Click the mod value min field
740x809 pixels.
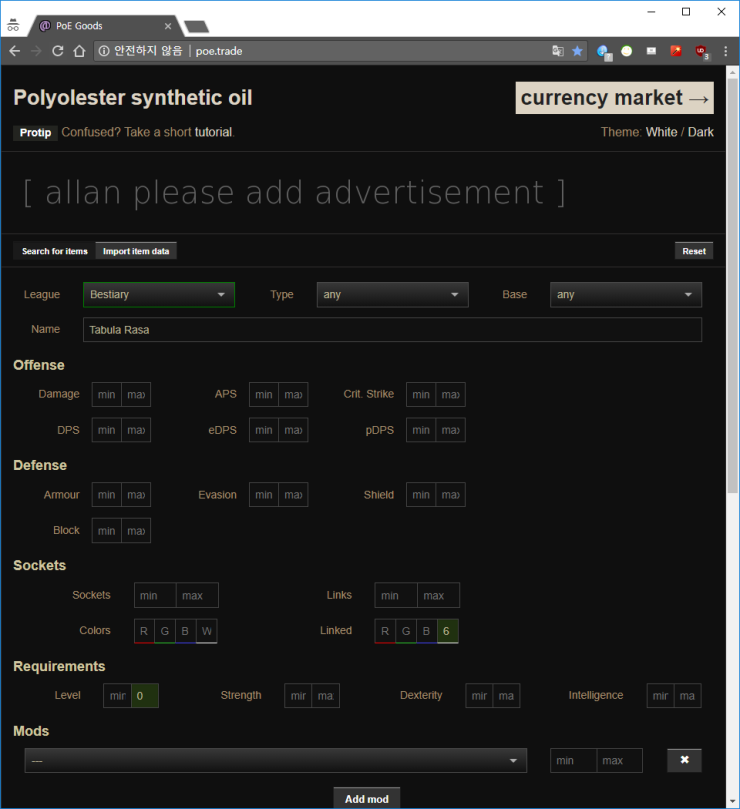[573, 761]
